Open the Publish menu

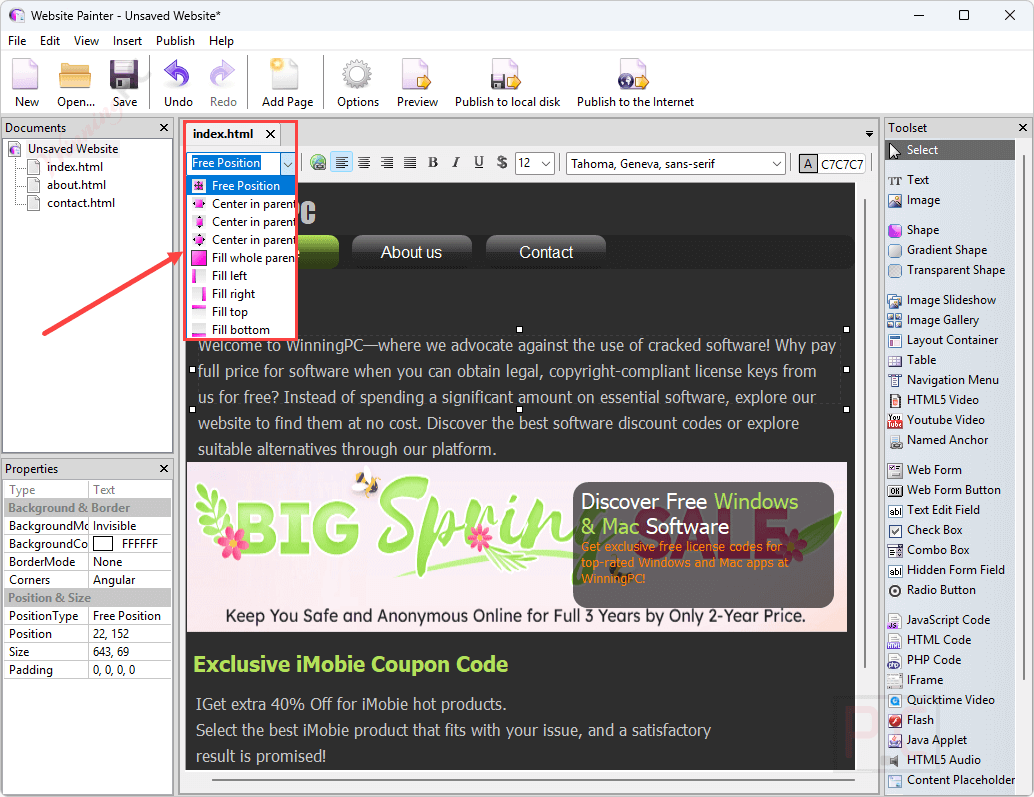point(175,41)
